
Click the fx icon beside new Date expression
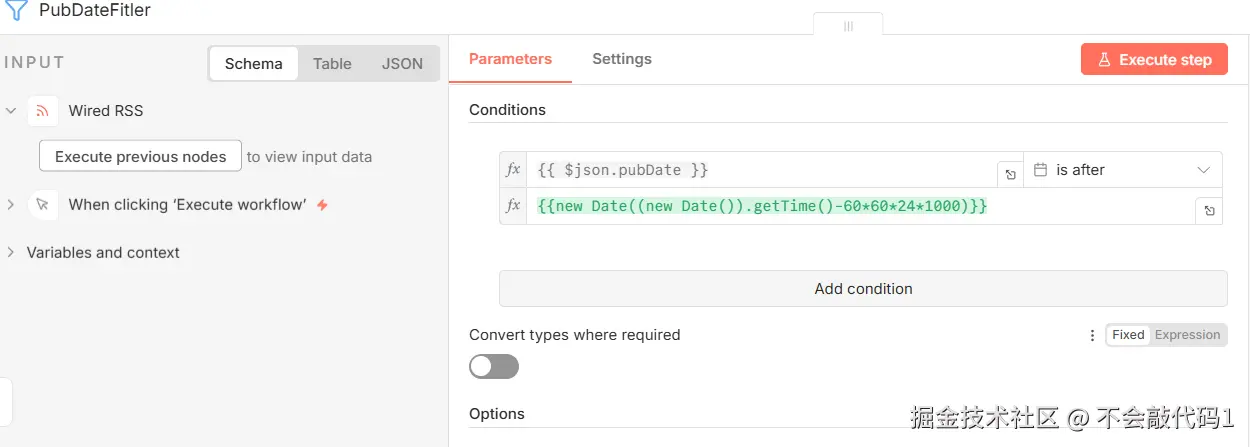coord(513,206)
